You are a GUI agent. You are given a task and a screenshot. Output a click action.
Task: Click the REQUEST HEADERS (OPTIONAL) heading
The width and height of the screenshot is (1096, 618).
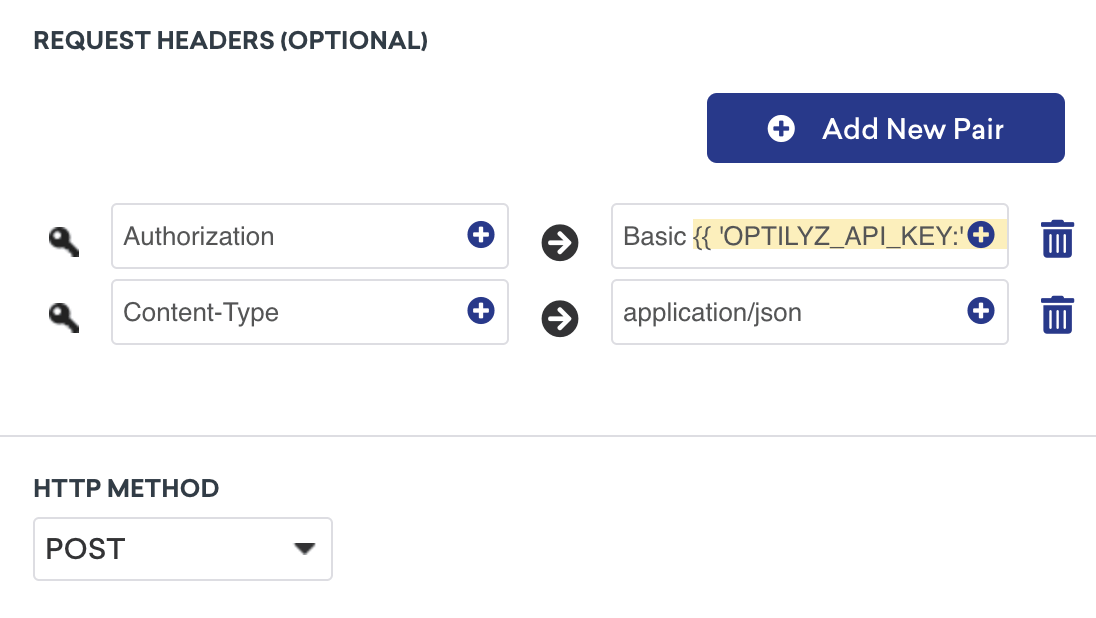(x=230, y=40)
